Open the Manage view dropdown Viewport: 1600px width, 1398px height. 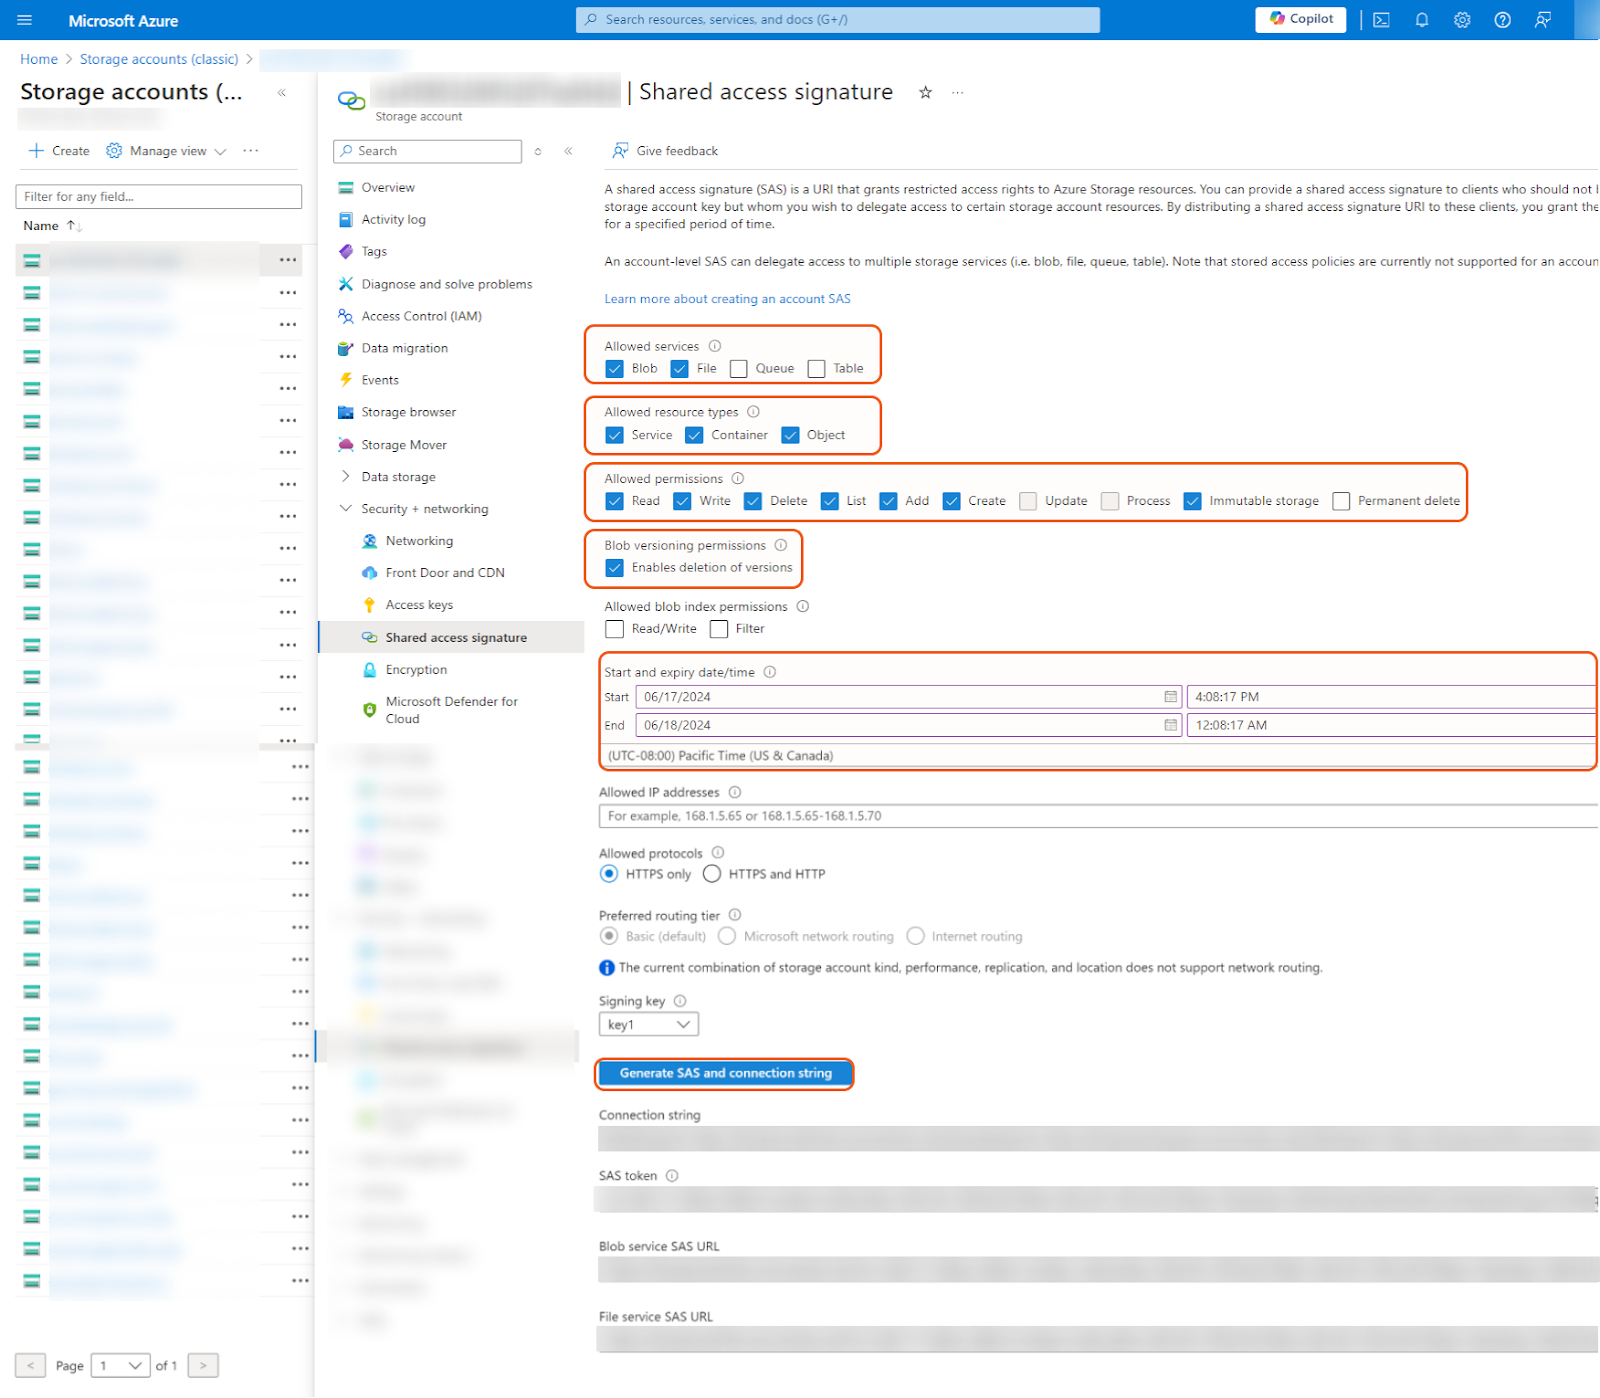pos(168,151)
